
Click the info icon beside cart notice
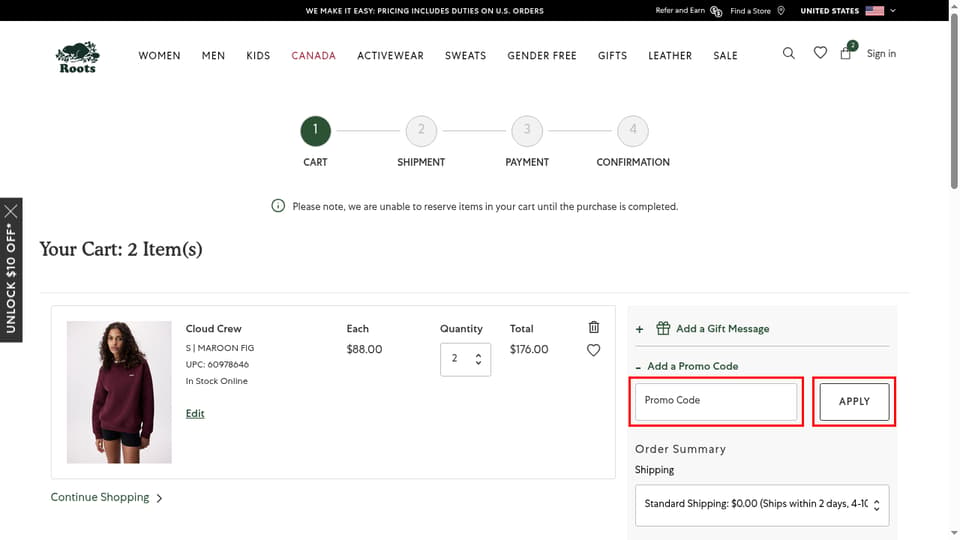[278, 206]
